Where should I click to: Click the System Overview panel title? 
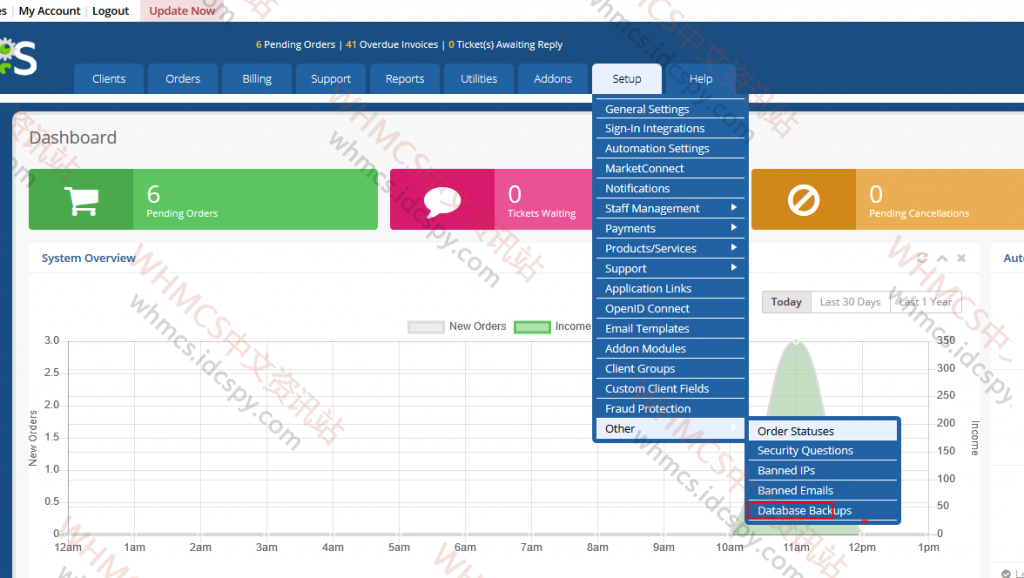[89, 258]
